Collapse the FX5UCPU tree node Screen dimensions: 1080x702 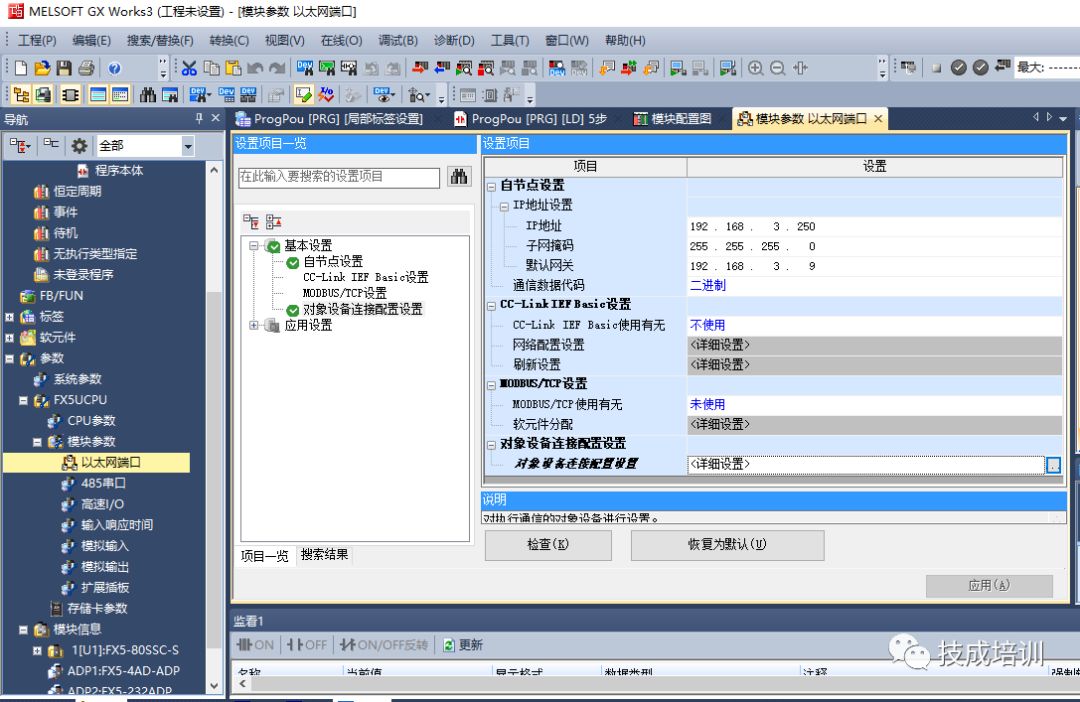click(23, 400)
